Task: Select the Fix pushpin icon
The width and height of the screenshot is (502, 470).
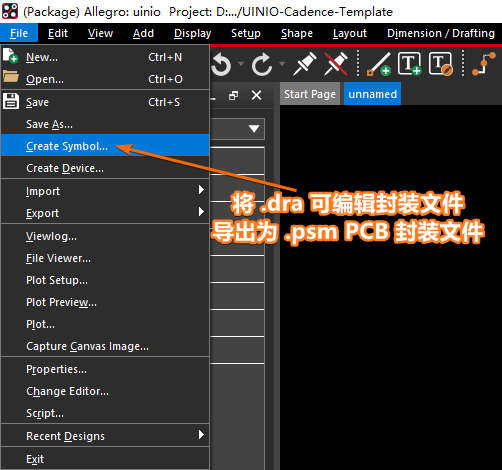Action: pos(305,63)
